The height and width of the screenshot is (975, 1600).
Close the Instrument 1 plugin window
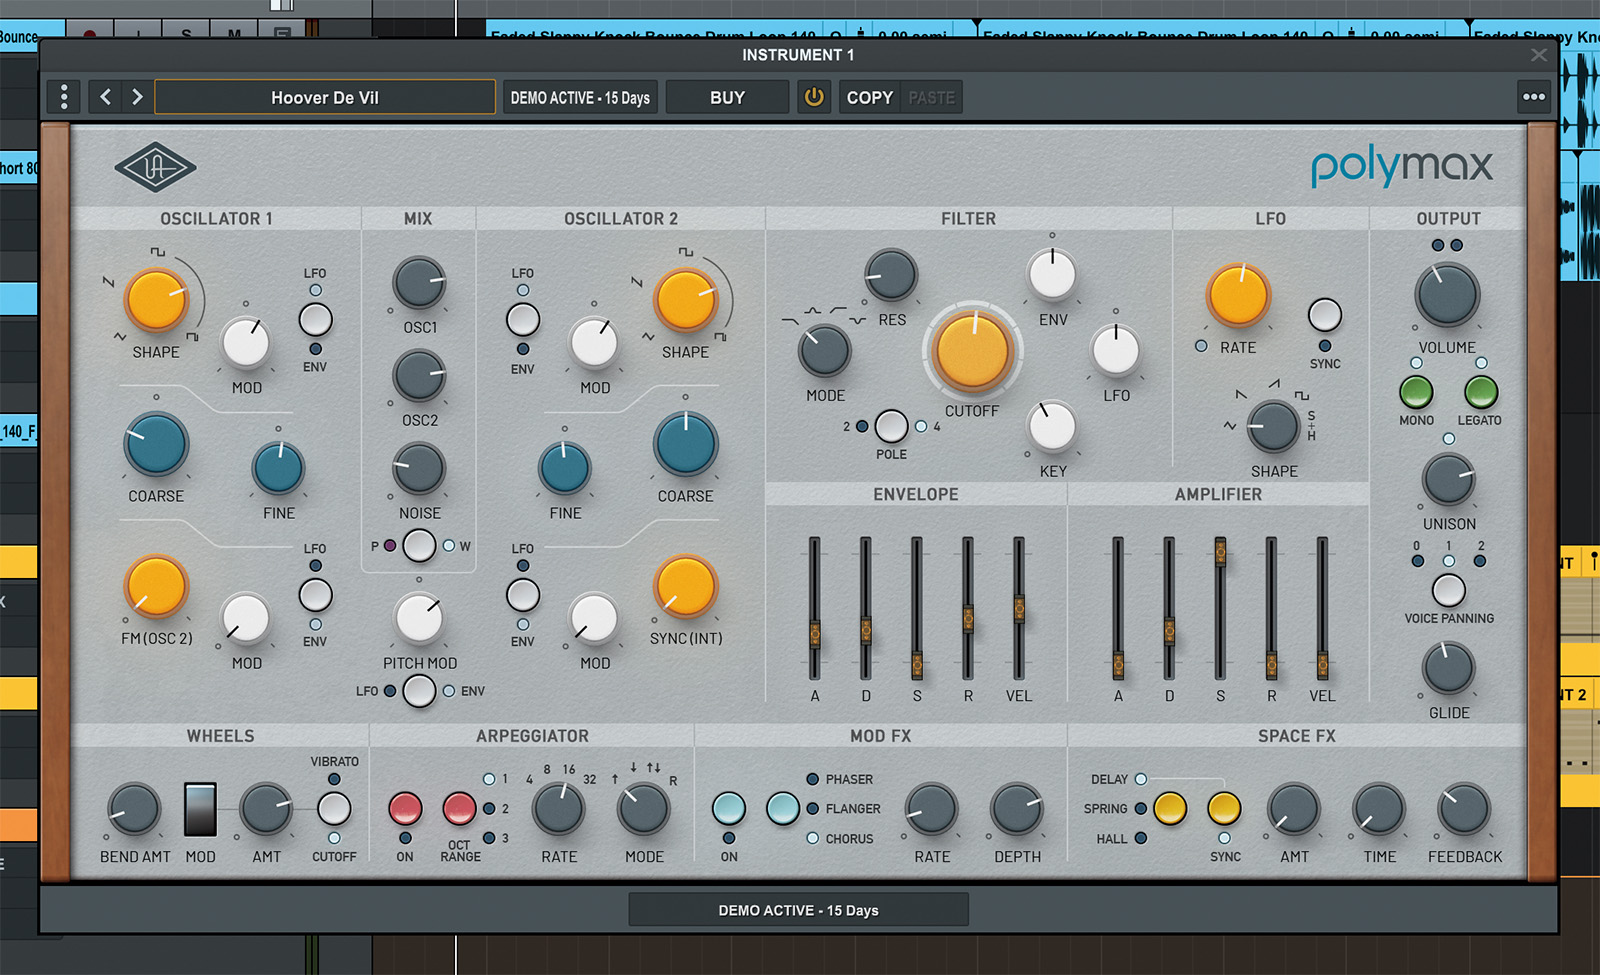1539,55
